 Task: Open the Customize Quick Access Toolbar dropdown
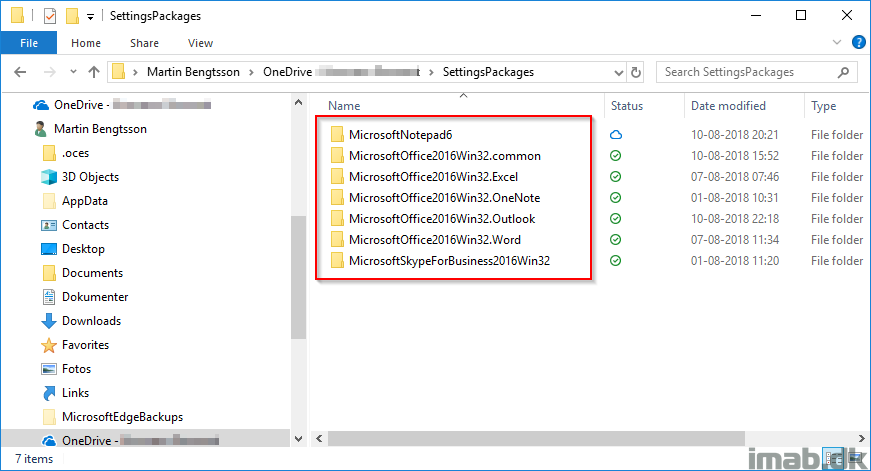(90, 17)
